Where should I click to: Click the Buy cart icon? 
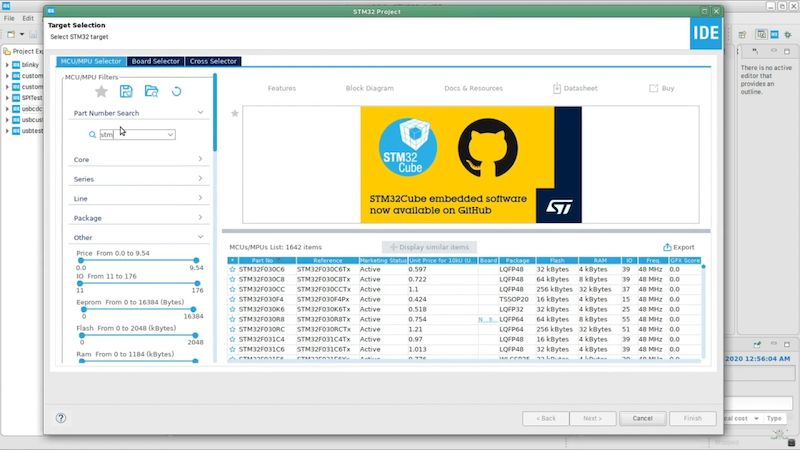[x=654, y=88]
